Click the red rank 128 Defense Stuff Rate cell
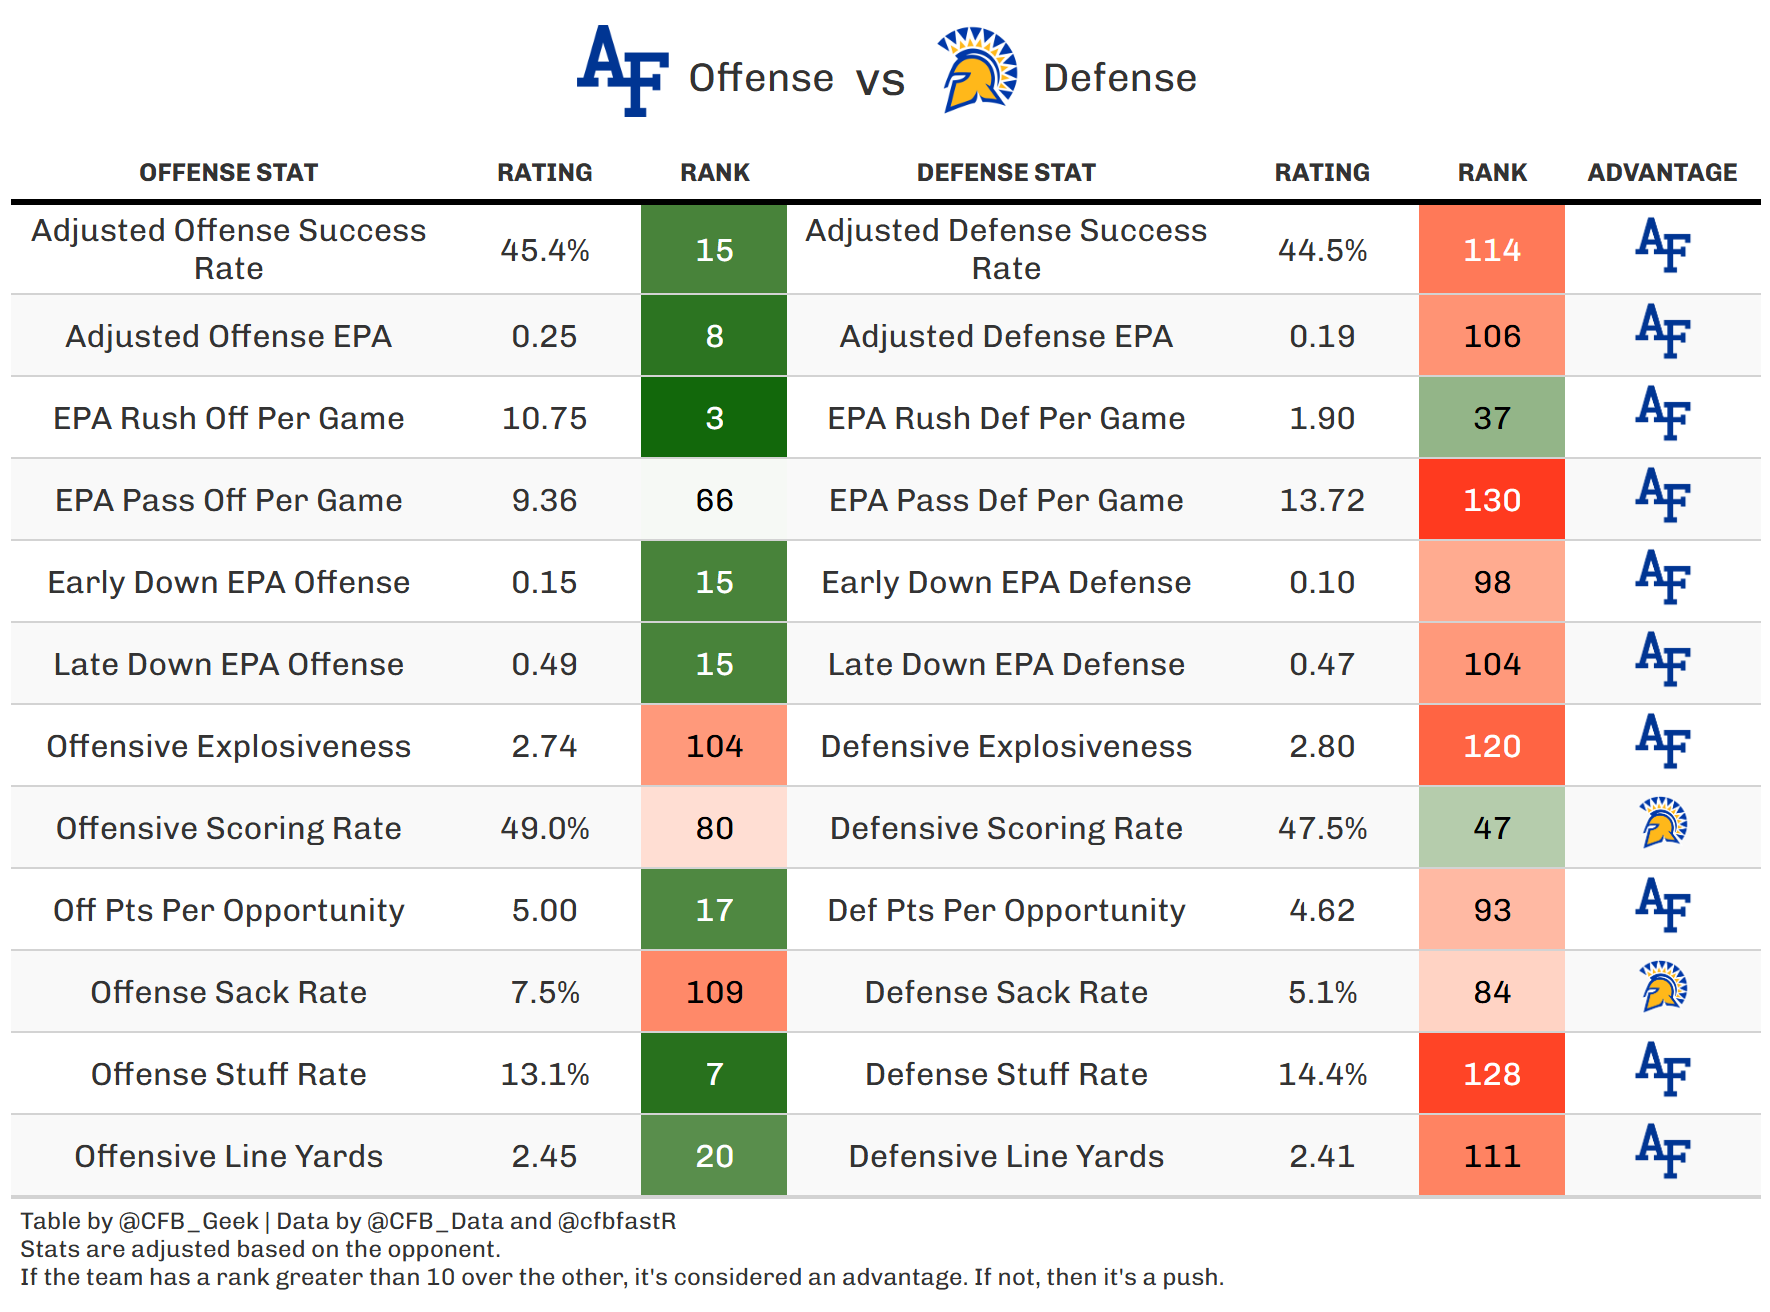1770x1312 pixels. tap(1491, 1074)
